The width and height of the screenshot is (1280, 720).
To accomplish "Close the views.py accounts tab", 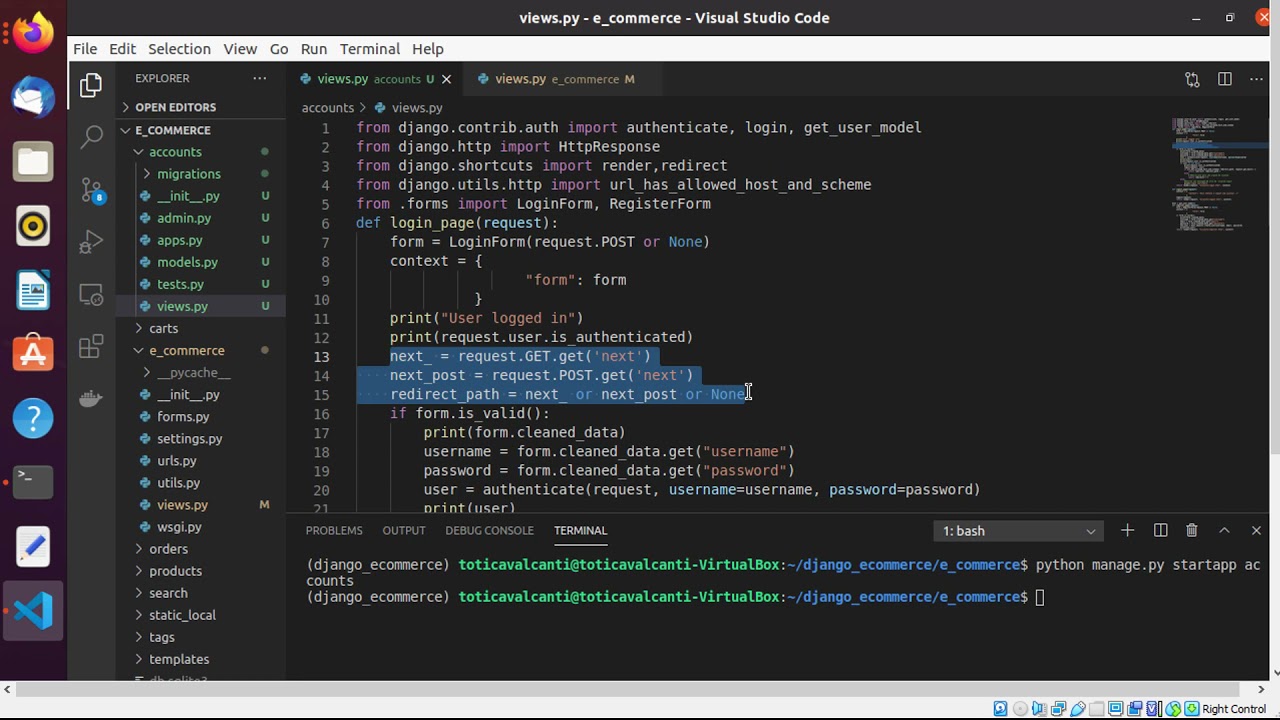I will 446,79.
